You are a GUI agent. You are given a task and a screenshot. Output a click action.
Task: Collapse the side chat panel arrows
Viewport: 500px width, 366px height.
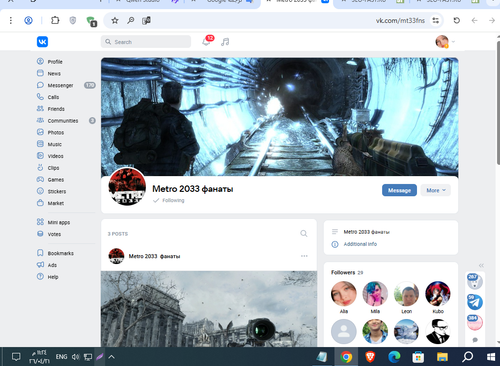(481, 266)
